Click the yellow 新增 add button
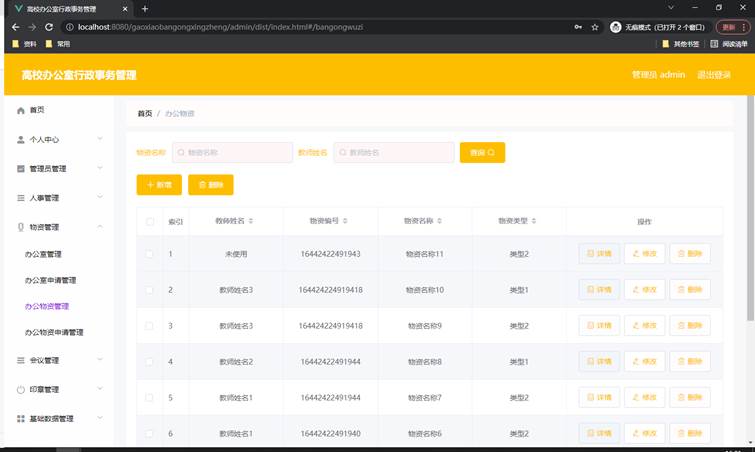Viewport: 755px width, 452px height. pyautogui.click(x=159, y=185)
